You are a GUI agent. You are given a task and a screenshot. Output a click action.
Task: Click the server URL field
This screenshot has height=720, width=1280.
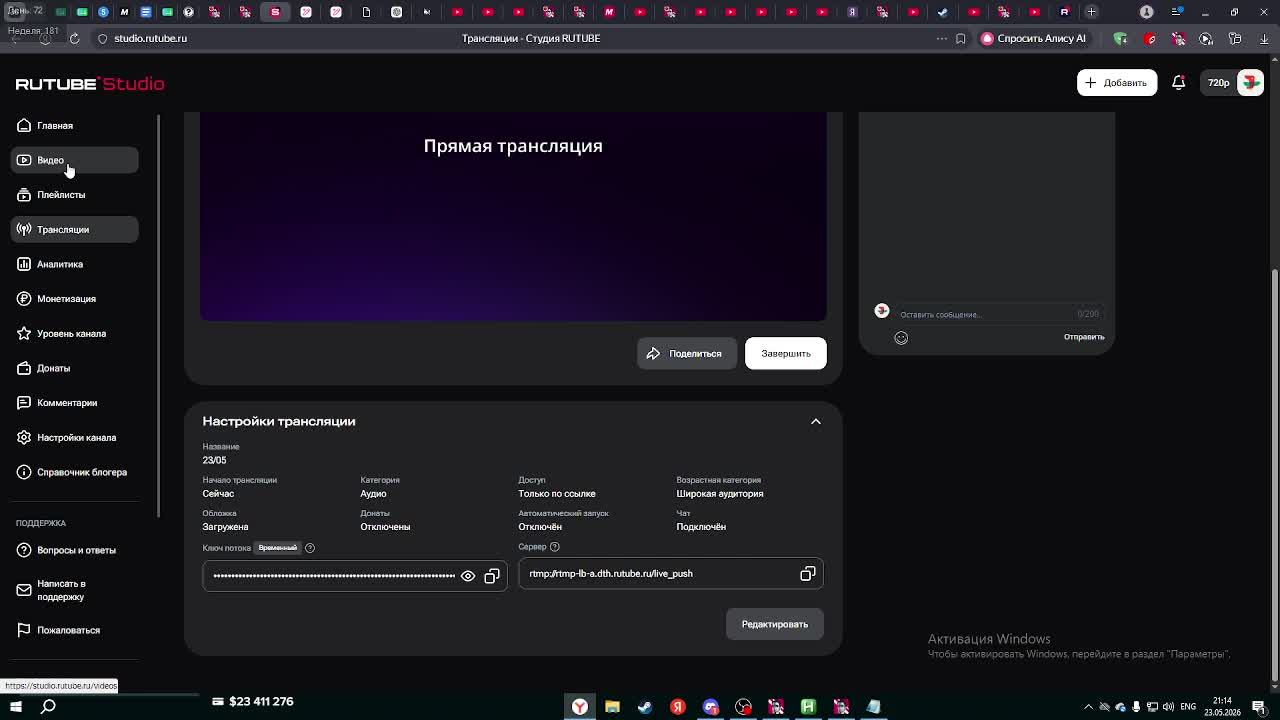[x=671, y=574]
